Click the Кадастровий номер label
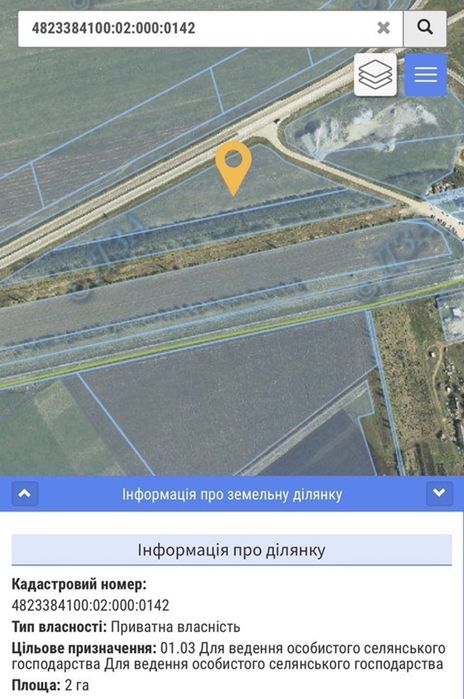464x699 pixels. [79, 584]
